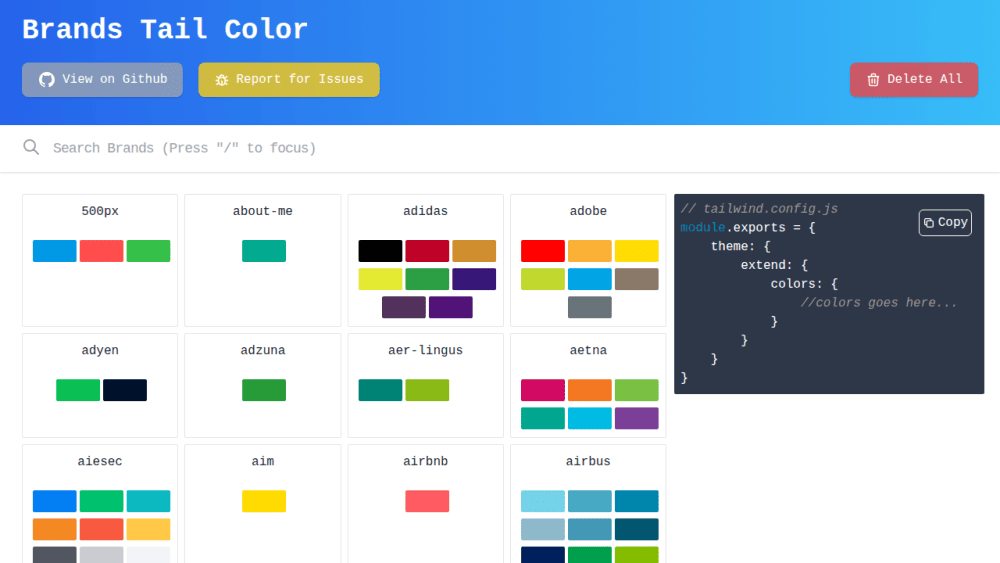This screenshot has width=1000, height=563.
Task: Select the coral airbnb swatch
Action: pos(427,501)
